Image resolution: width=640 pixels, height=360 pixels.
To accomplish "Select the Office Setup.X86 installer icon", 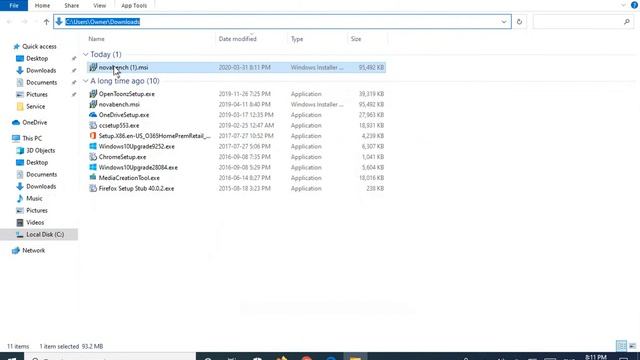I will pyautogui.click(x=93, y=136).
